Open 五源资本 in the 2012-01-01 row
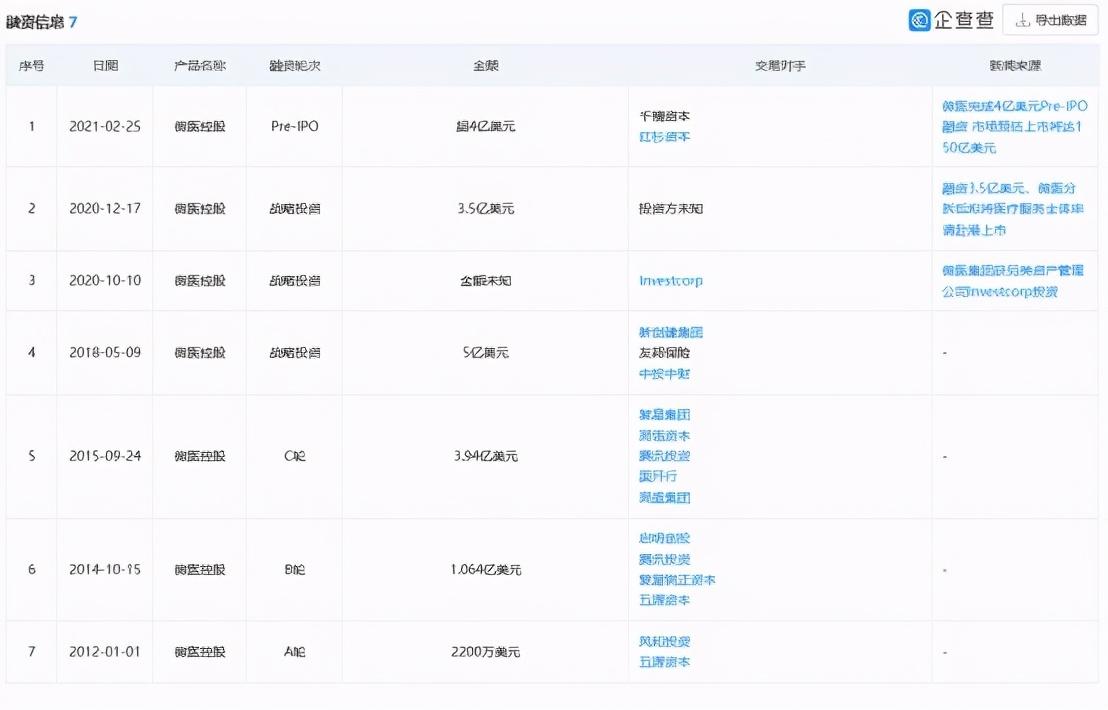 664,662
